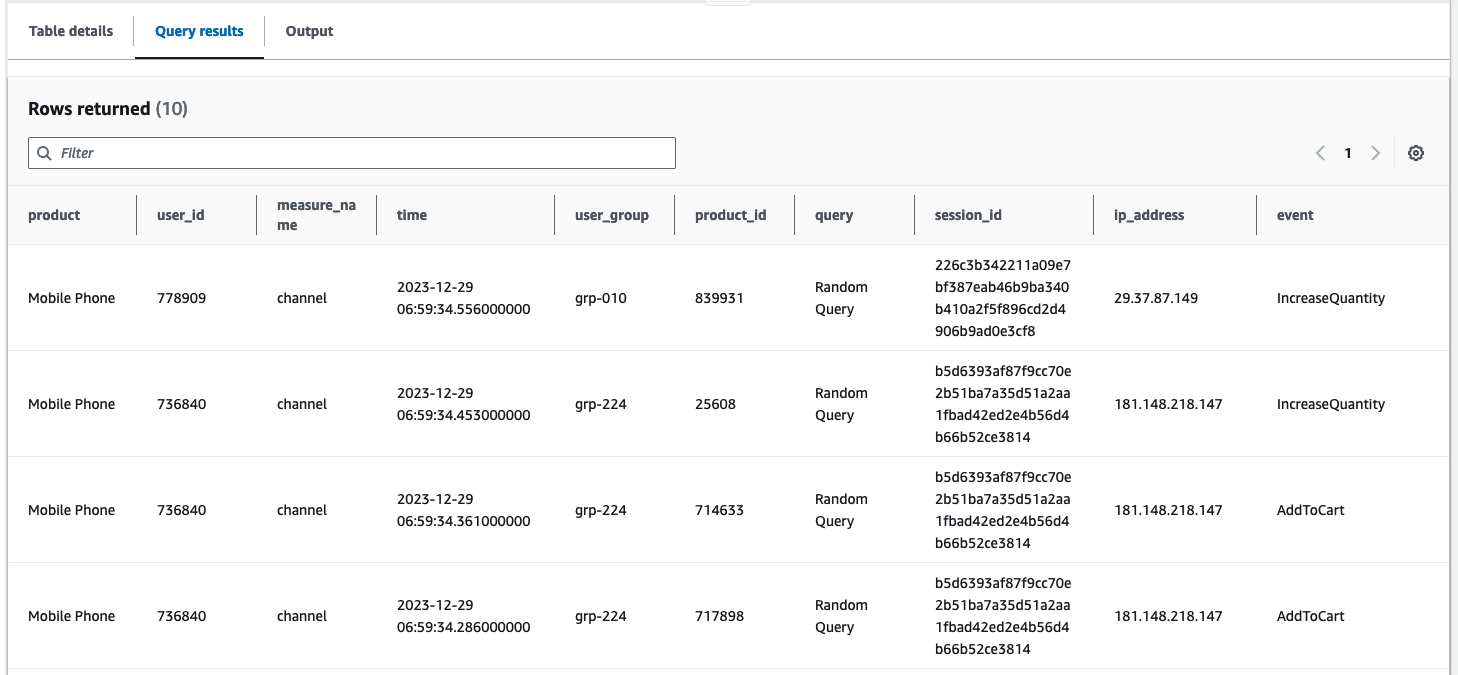Sort by the product column header
1458x675 pixels.
click(x=53, y=215)
